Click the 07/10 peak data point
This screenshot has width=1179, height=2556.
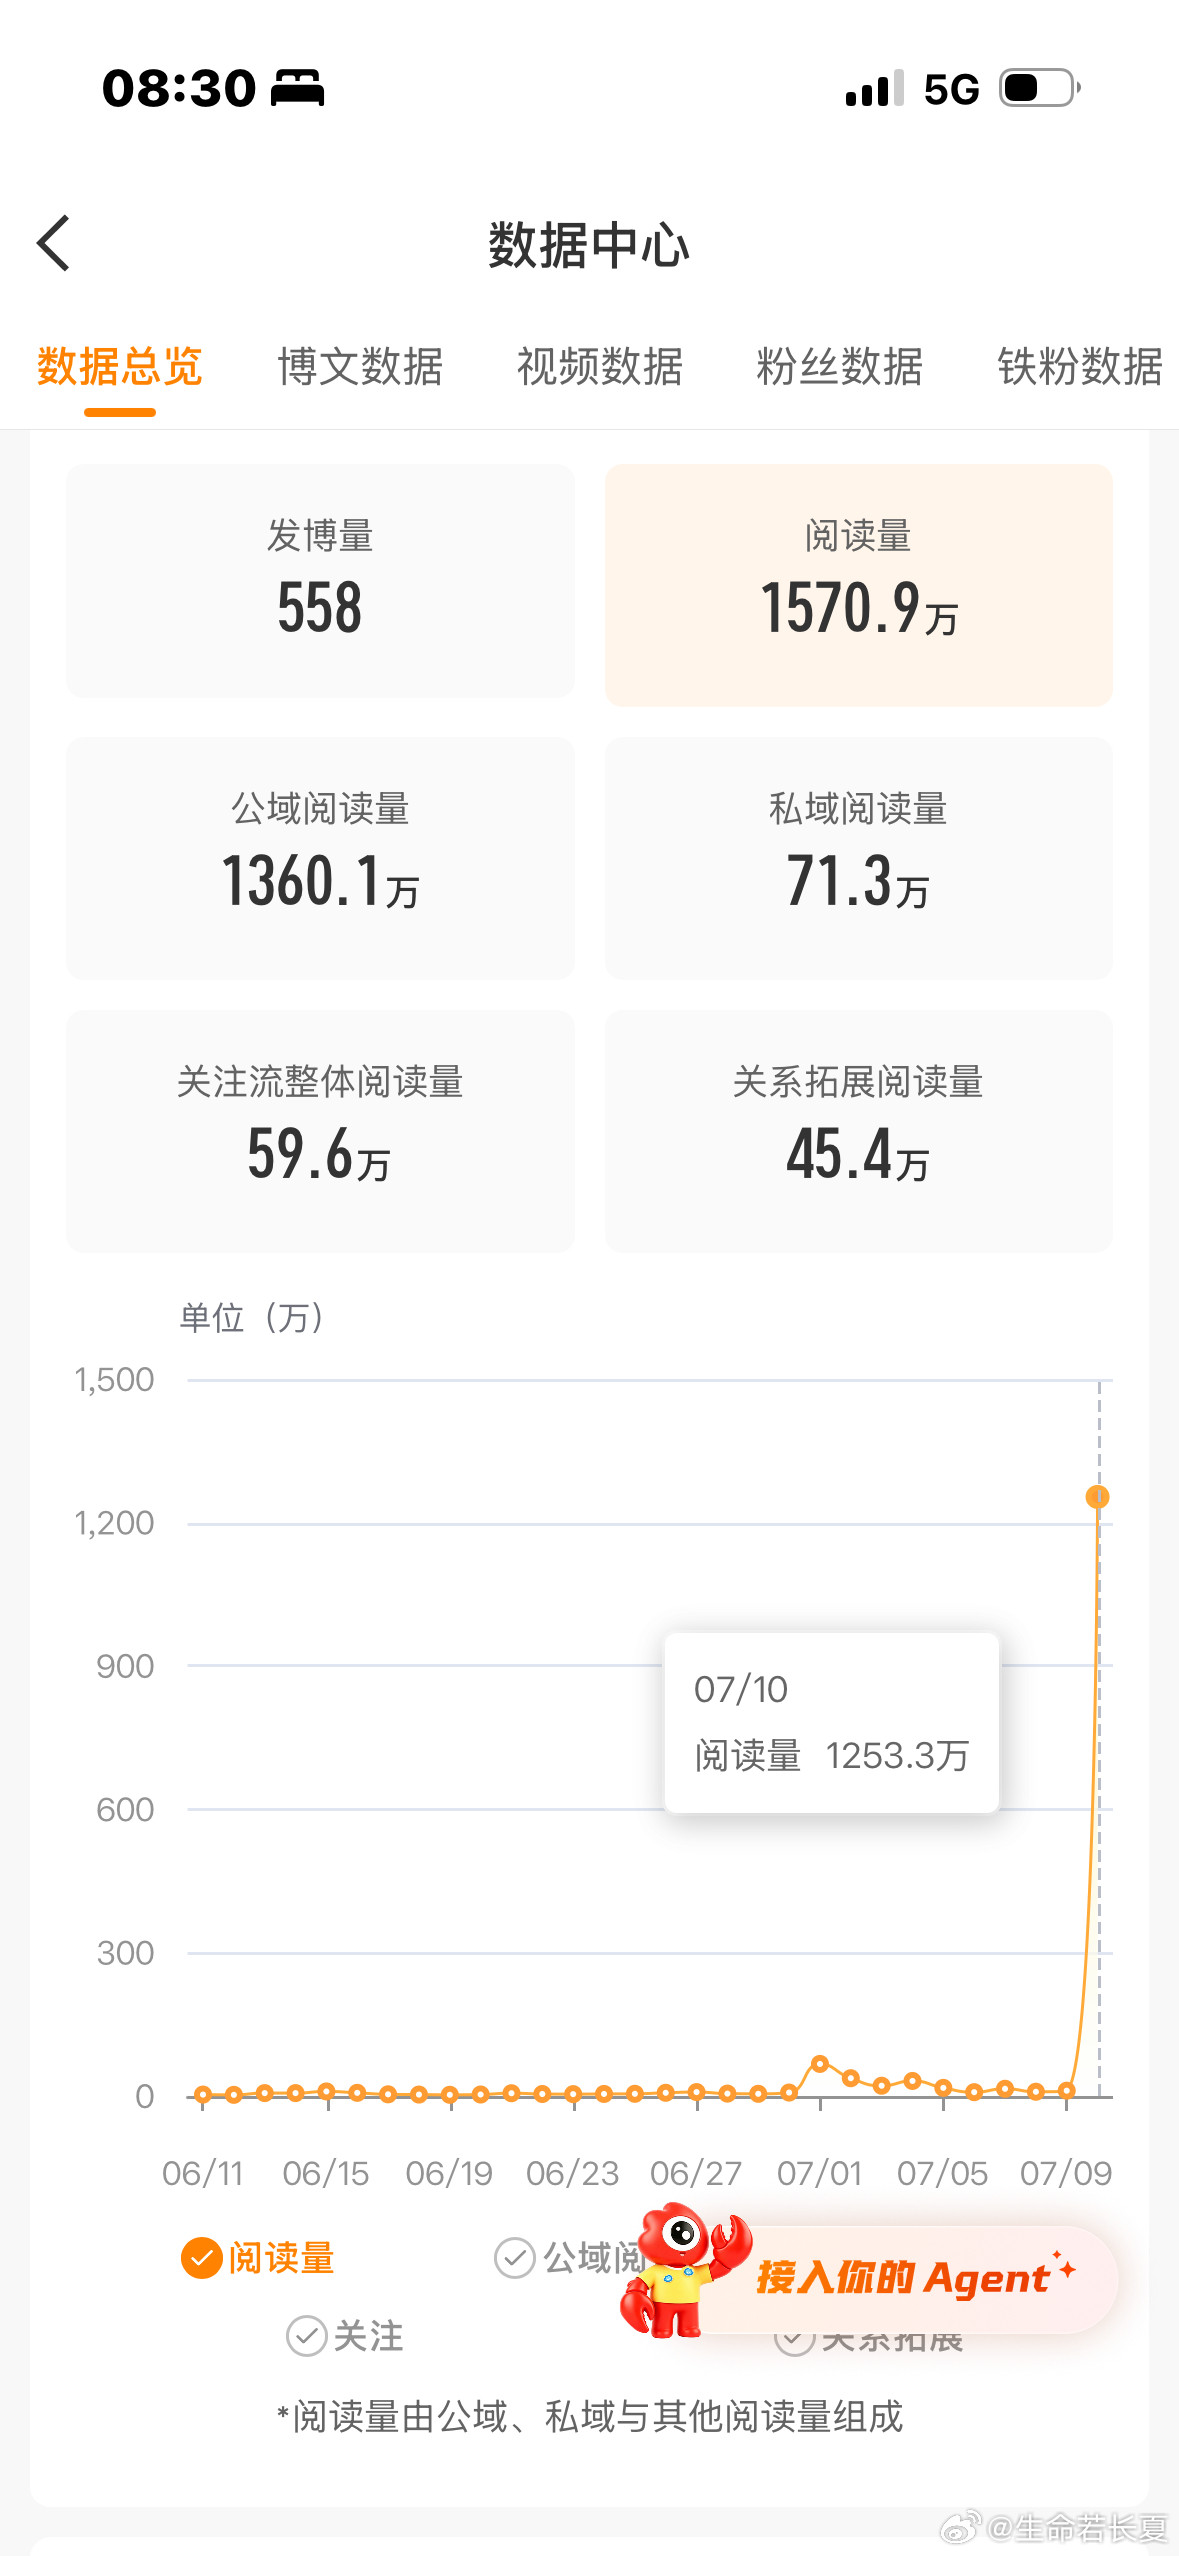tap(1097, 1497)
